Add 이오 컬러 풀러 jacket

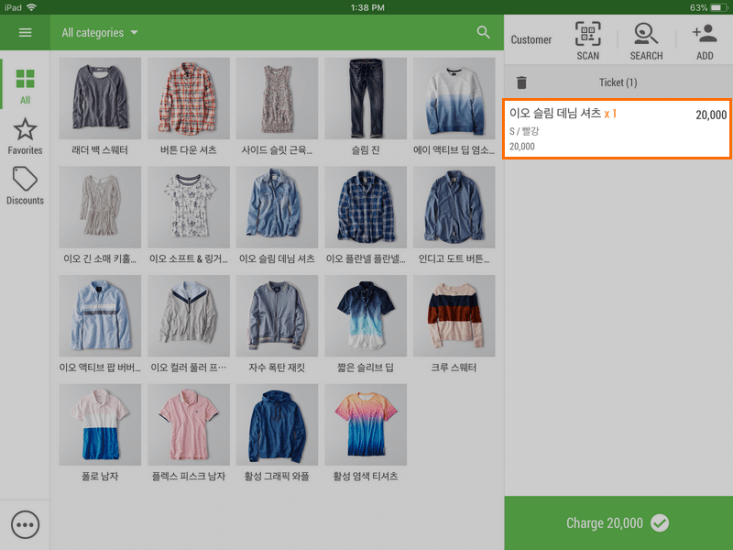pyautogui.click(x=188, y=324)
